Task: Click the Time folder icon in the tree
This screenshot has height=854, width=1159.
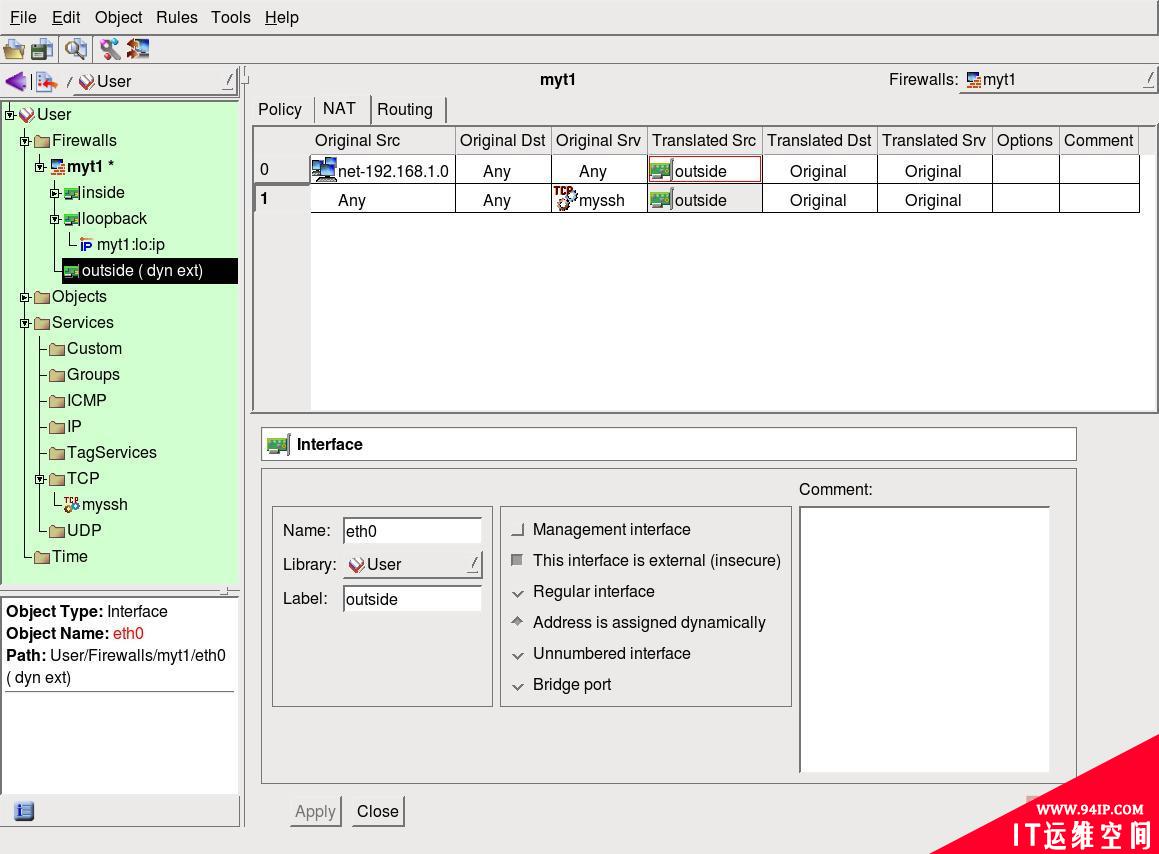Action: tap(42, 557)
